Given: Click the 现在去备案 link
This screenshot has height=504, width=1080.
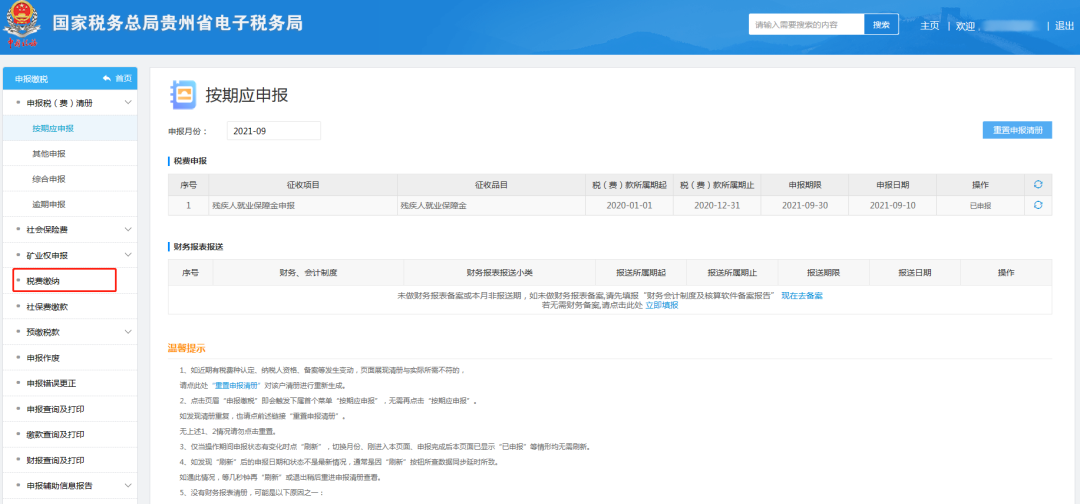Looking at the screenshot, I should point(802,295).
